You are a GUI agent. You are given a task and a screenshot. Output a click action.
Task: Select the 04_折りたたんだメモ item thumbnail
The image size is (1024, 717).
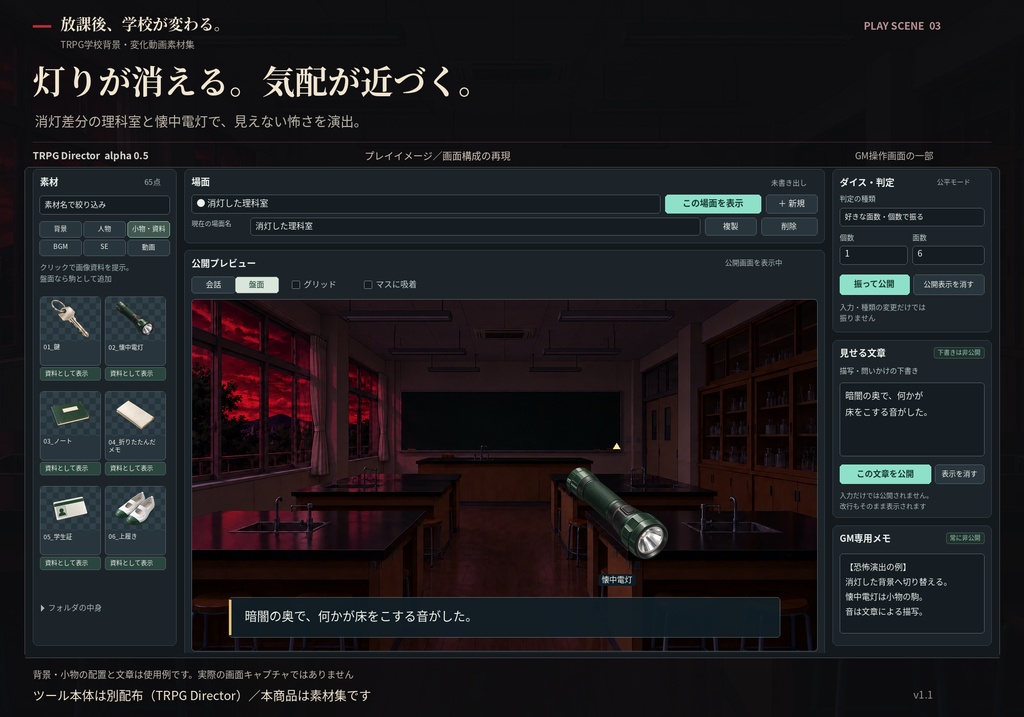(135, 425)
